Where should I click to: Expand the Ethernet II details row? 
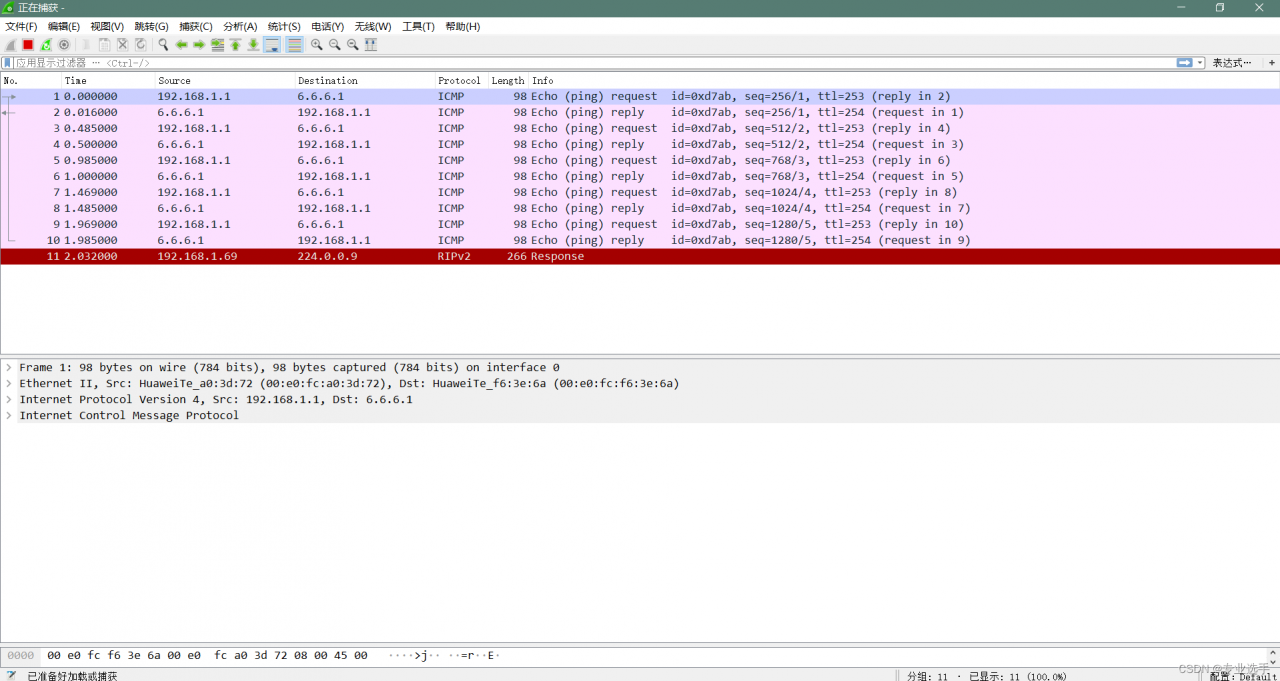pyautogui.click(x=9, y=383)
